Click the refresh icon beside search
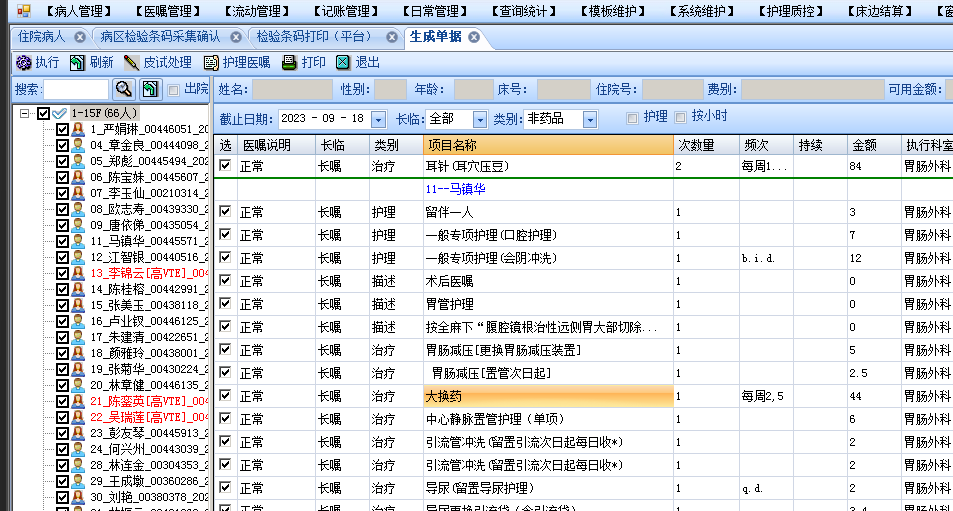This screenshot has width=953, height=511. (x=150, y=89)
